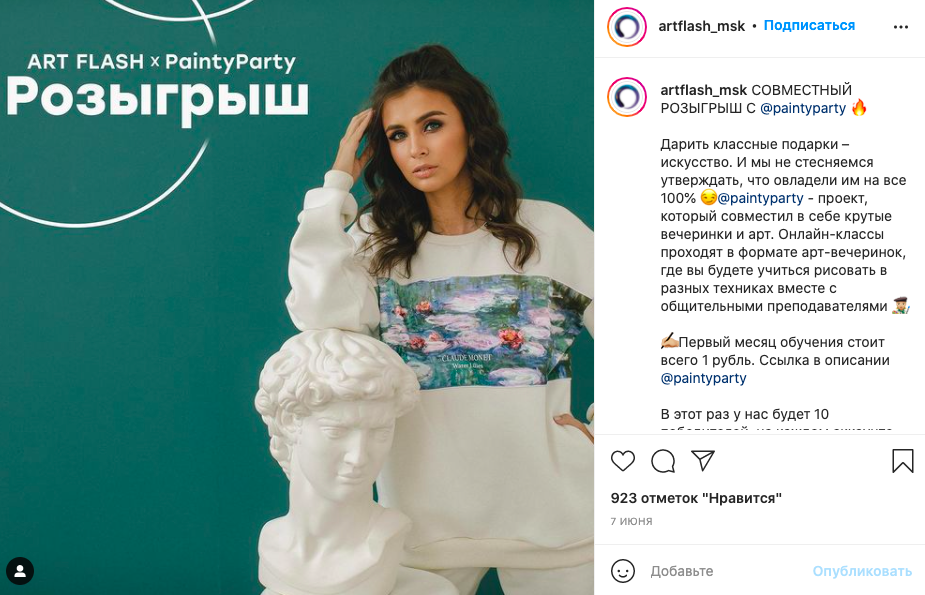Like the post with the heart icon
This screenshot has height=595, width=925.
(622, 461)
